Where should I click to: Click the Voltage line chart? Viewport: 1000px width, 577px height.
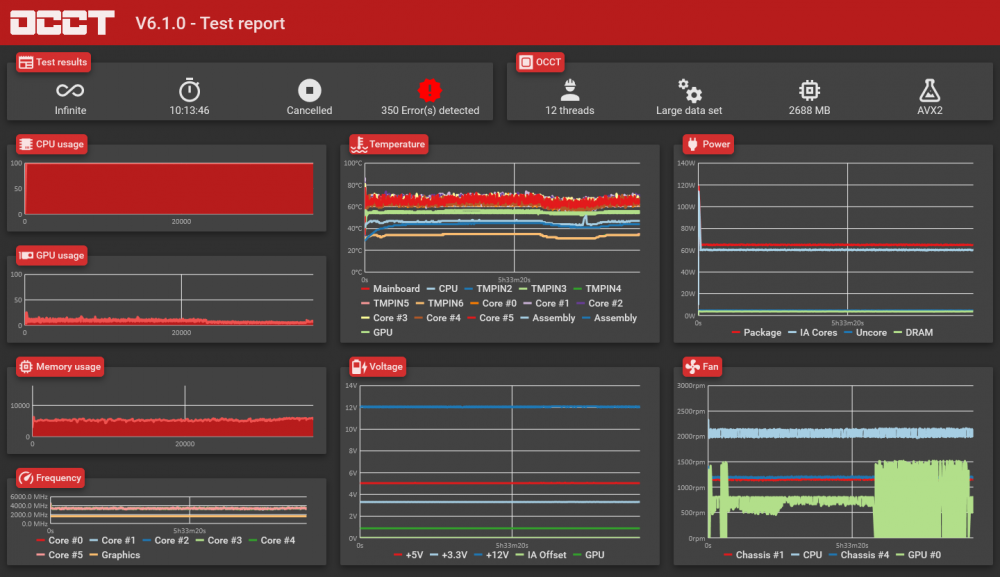[x=500, y=462]
